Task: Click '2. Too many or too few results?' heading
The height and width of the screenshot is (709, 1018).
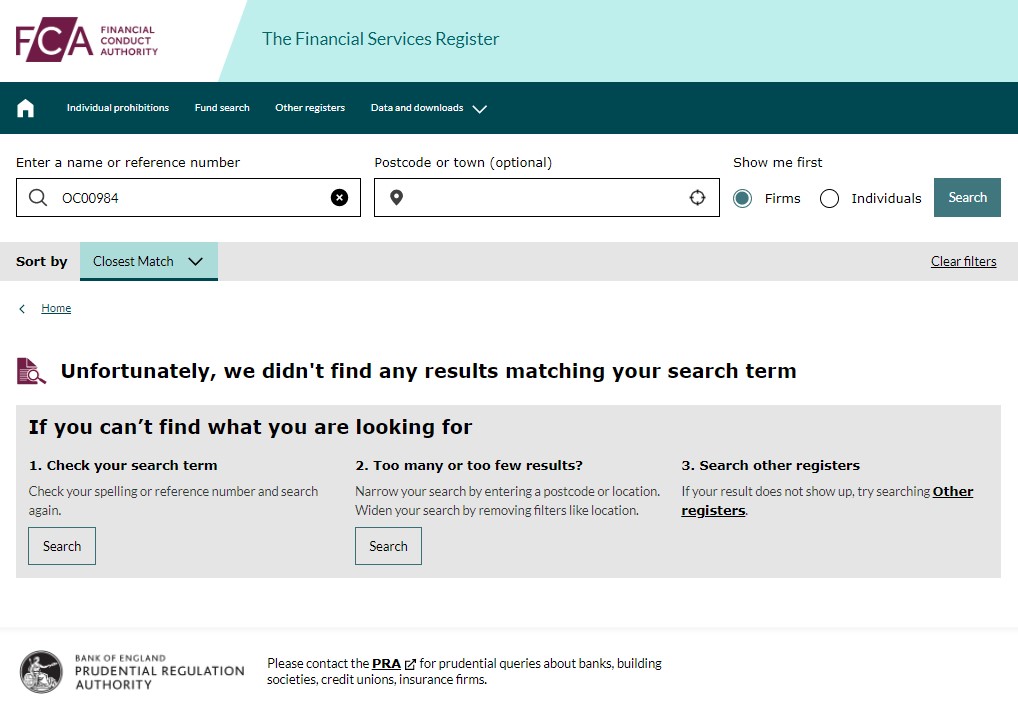Action: point(469,466)
